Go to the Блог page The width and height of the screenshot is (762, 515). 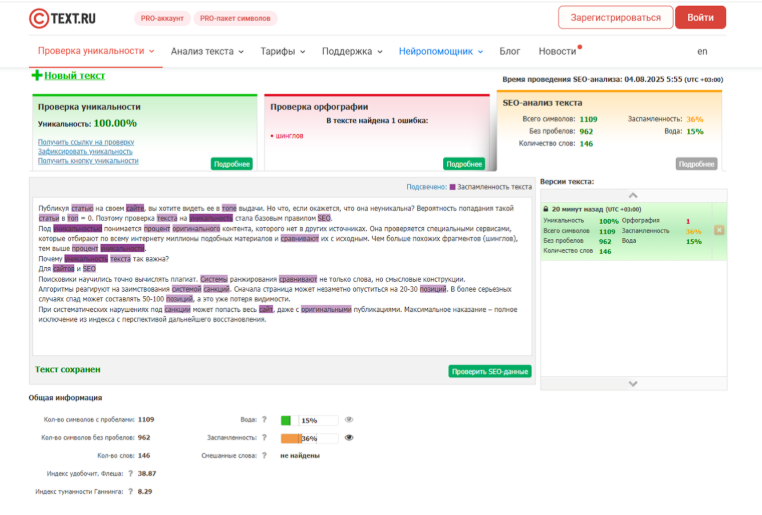click(x=510, y=51)
